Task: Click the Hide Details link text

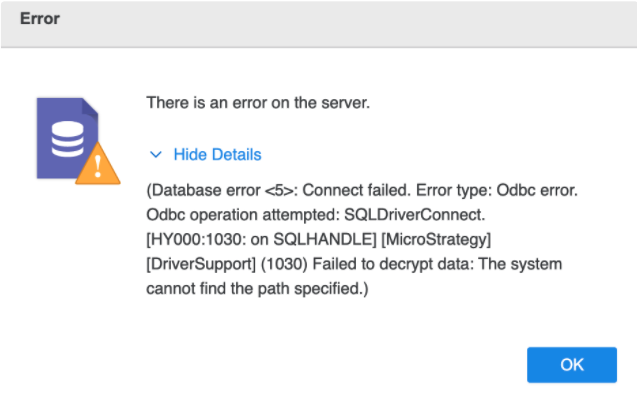Action: (x=217, y=154)
